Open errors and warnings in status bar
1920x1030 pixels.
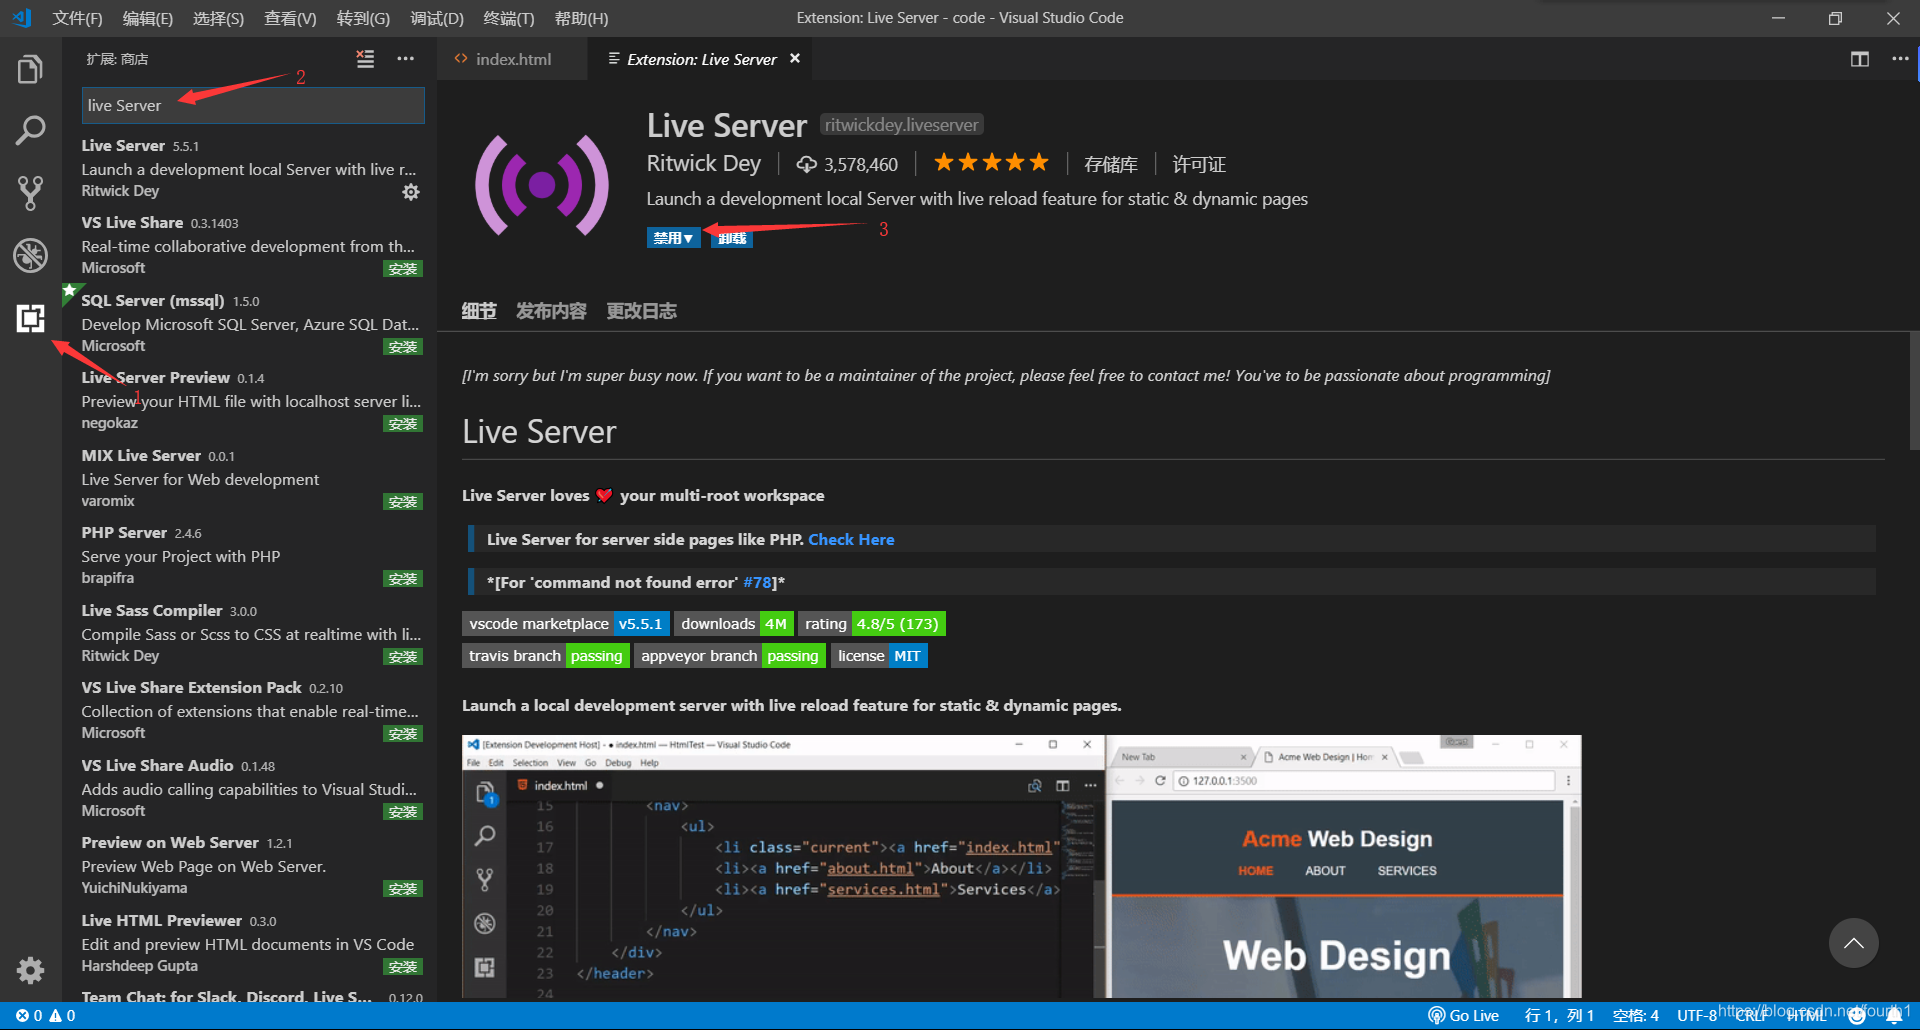point(45,1015)
